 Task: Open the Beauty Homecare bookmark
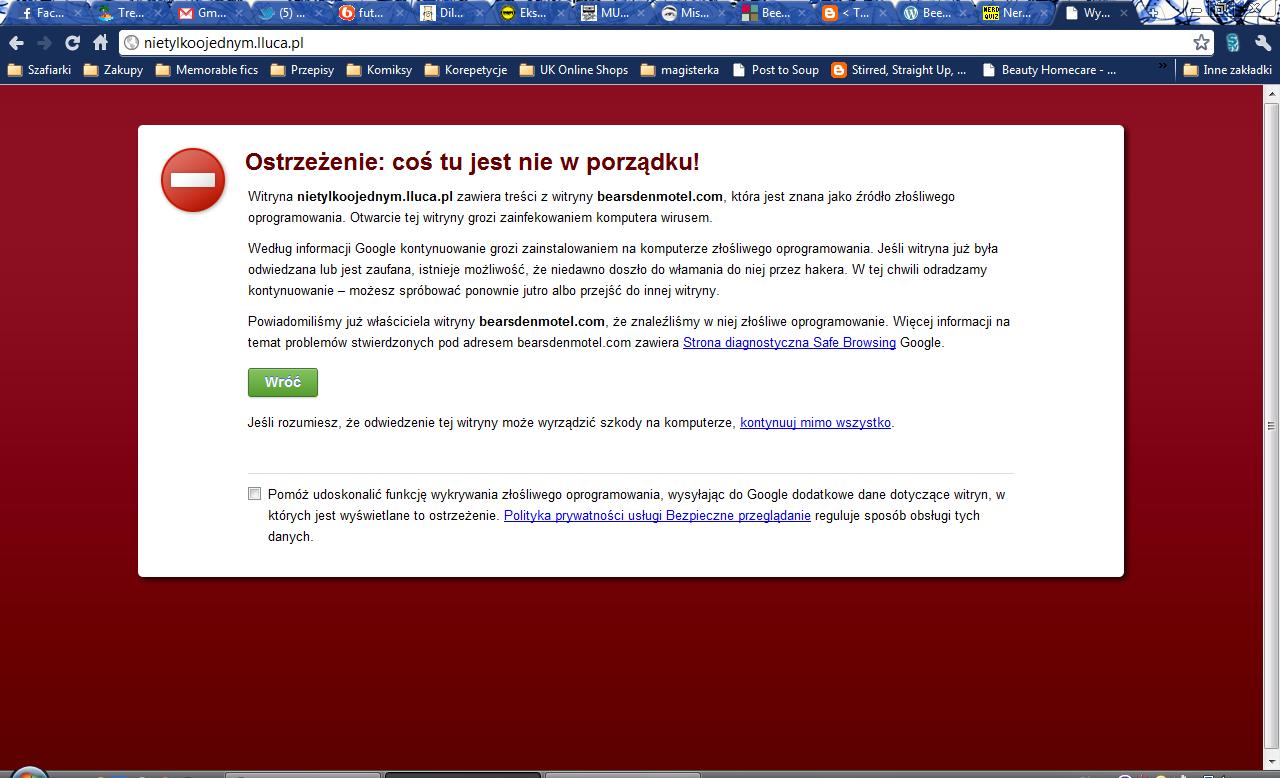(x=1049, y=70)
